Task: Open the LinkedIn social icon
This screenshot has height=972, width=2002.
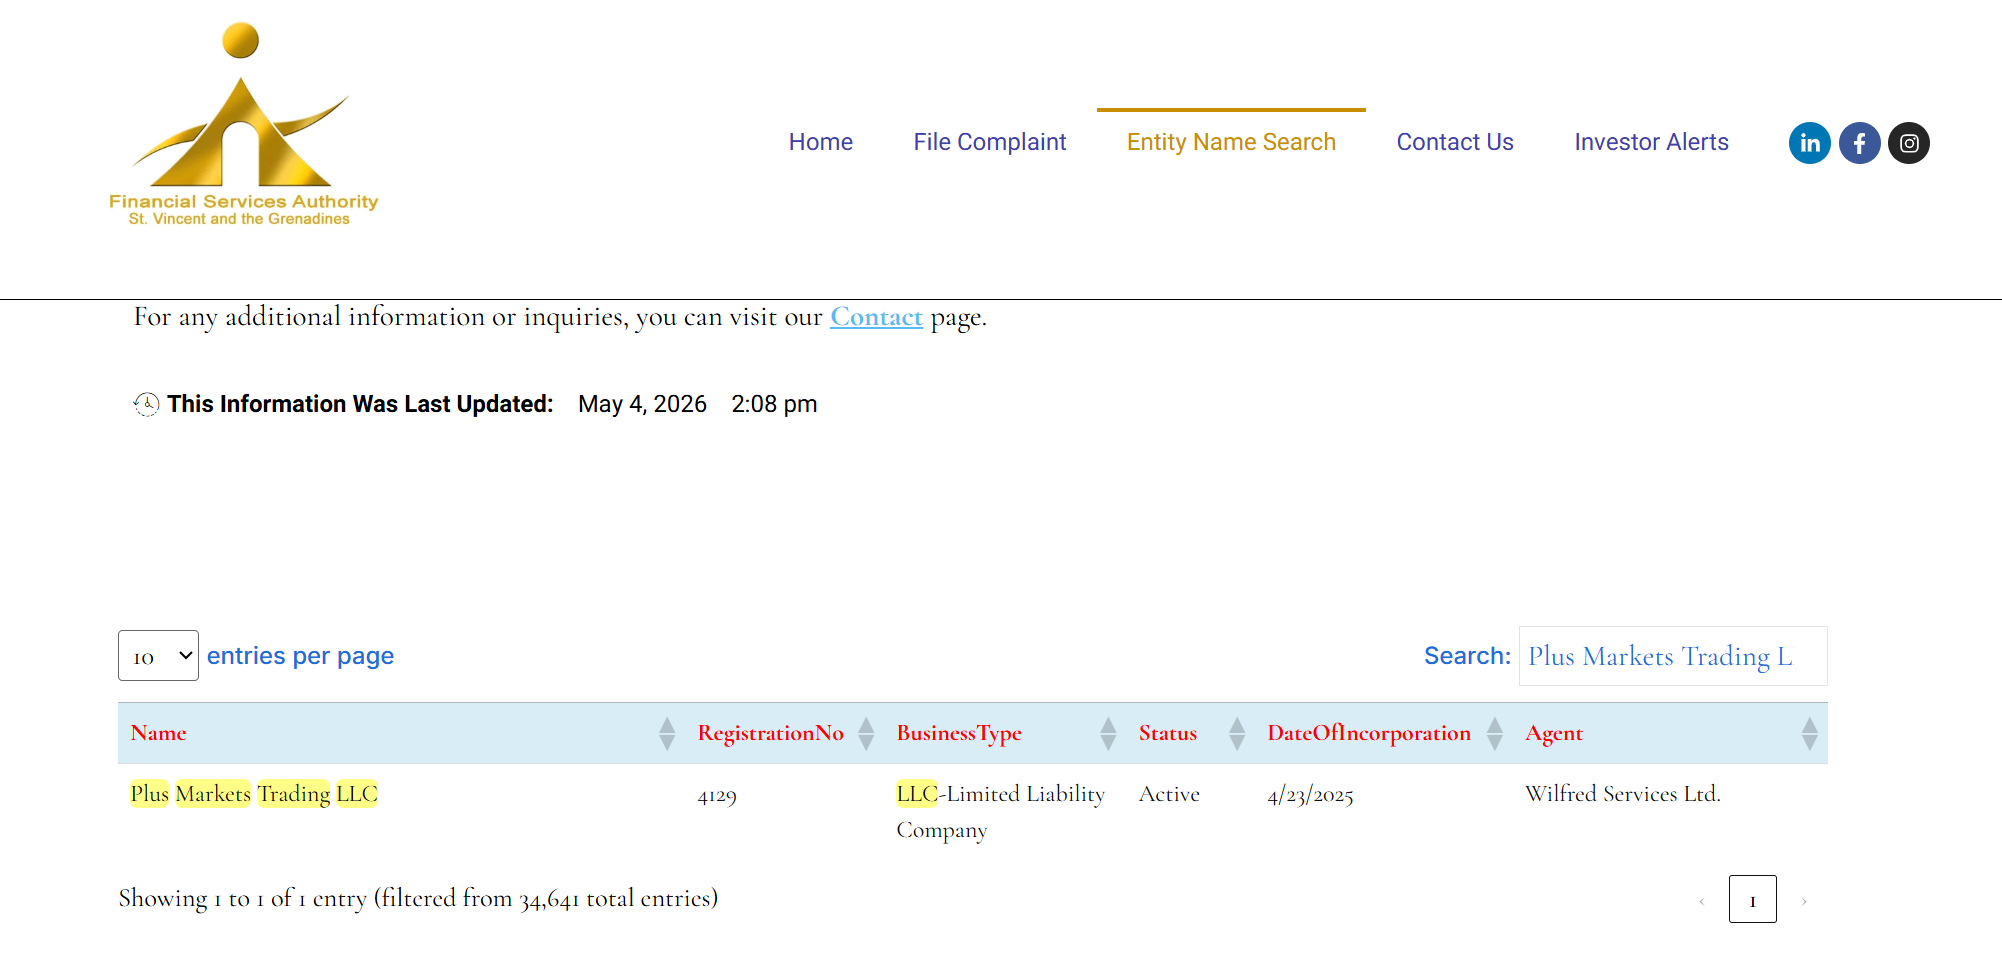Action: pos(1810,143)
